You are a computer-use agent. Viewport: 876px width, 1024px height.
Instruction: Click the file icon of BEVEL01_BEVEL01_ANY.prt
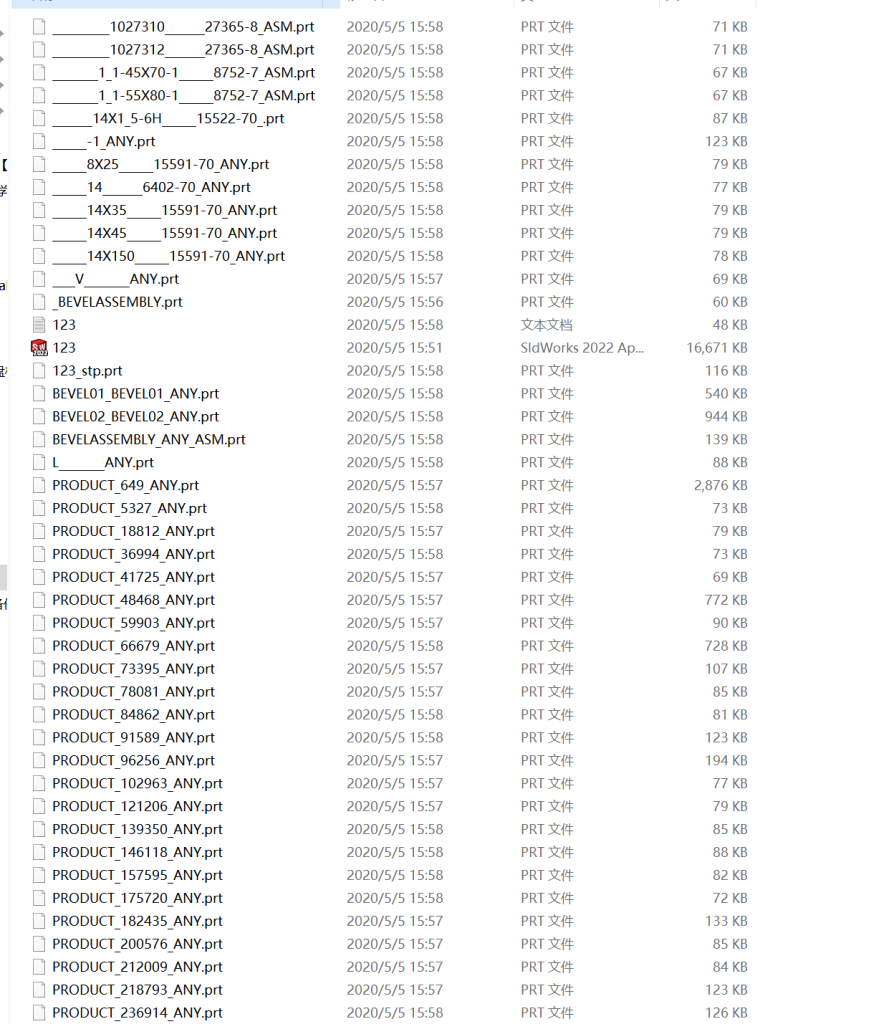pyautogui.click(x=39, y=393)
